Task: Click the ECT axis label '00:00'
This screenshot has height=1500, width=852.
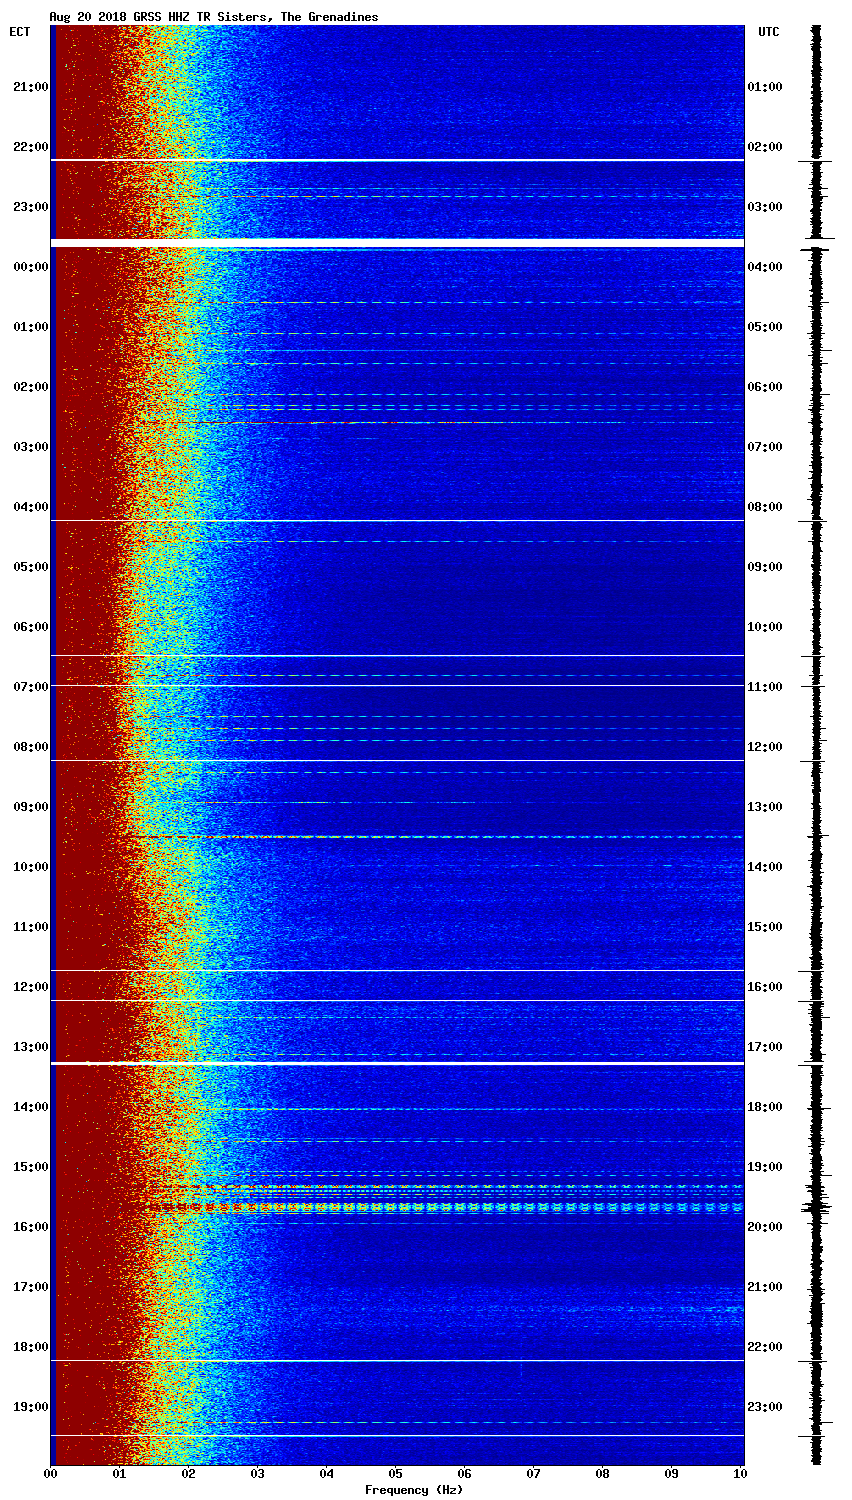Action: pos(31,267)
